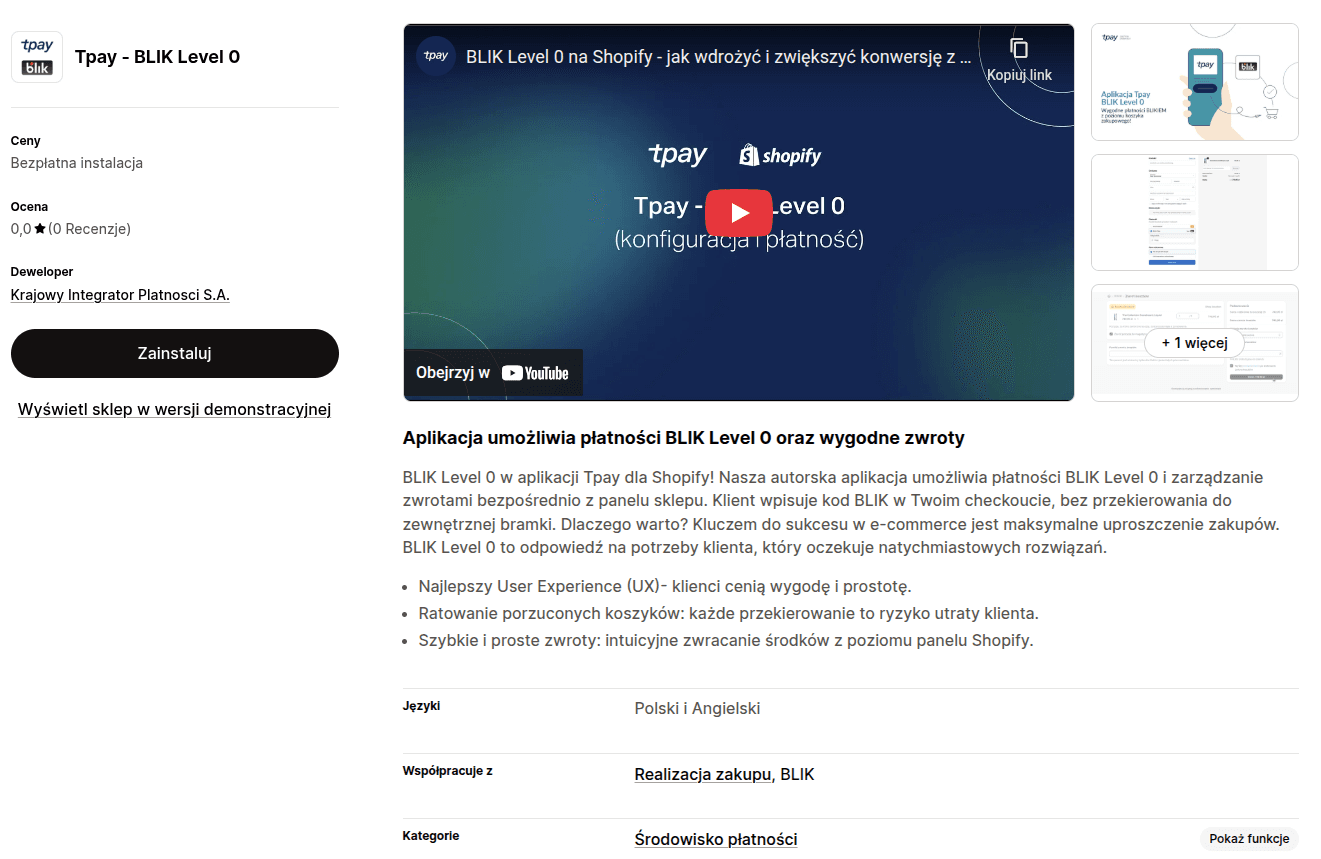
Task: Click the Tpay channel avatar in video header
Action: (436, 57)
